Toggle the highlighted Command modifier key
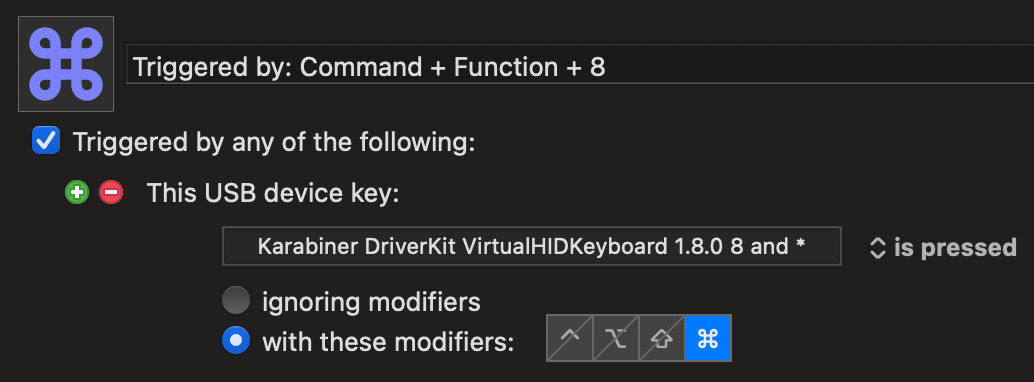Screen dimensions: 1034x382 pos(708,338)
